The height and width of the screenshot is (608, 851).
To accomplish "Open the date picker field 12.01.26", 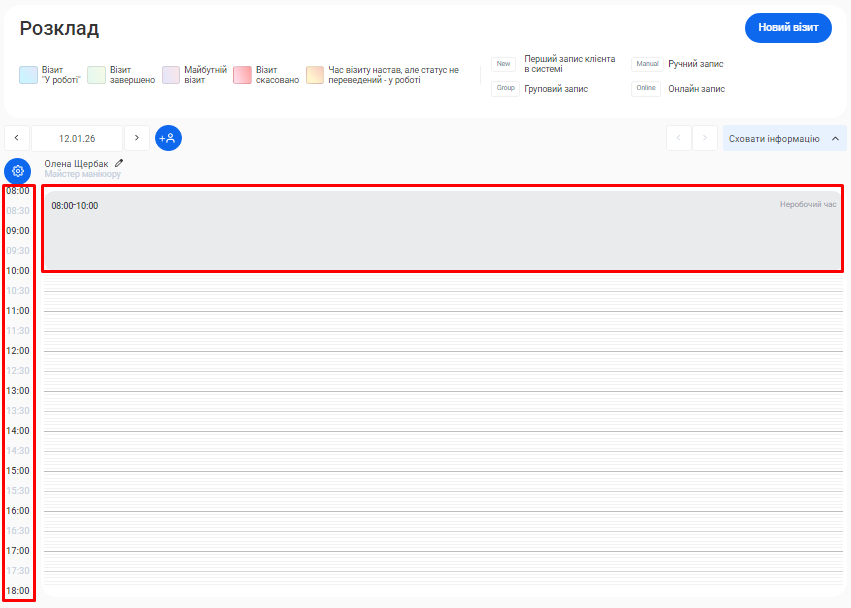I will [77, 138].
